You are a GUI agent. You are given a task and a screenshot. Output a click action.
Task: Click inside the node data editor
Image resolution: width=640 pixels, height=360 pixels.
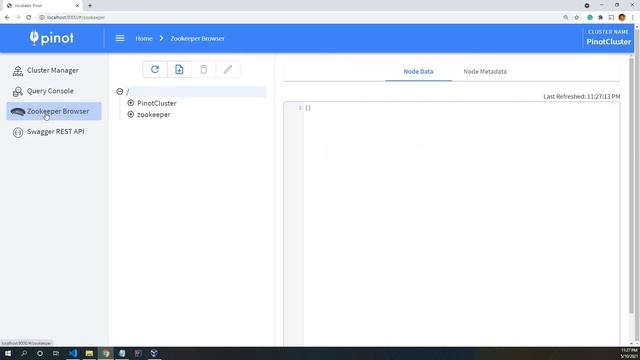461,224
